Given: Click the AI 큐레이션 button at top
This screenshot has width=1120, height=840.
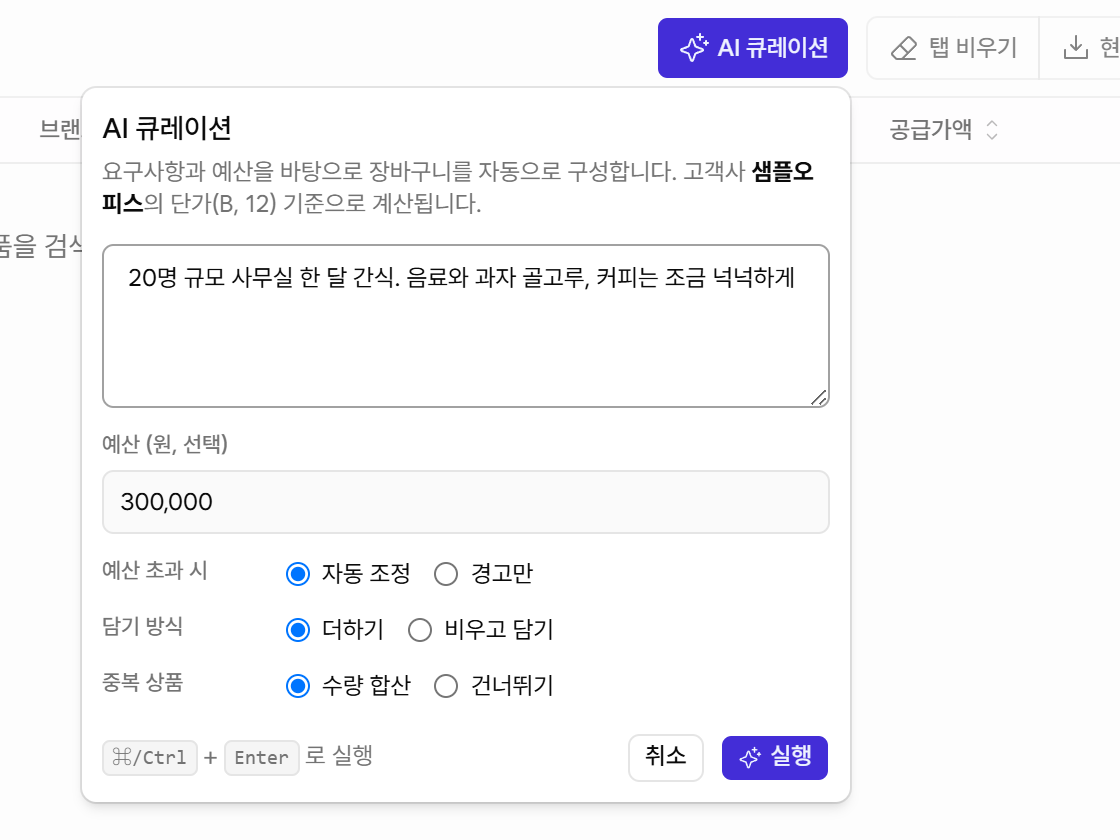Looking at the screenshot, I should (x=752, y=48).
